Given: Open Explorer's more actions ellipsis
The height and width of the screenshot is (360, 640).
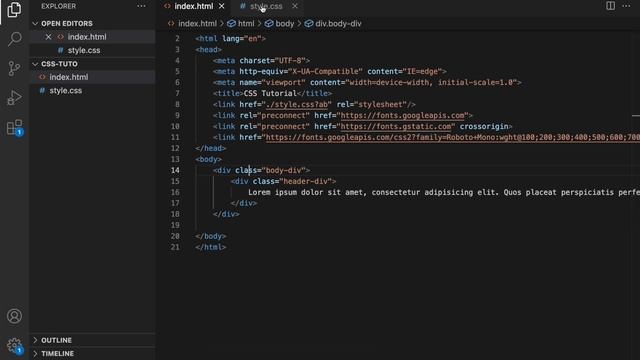Looking at the screenshot, I should tap(141, 6).
